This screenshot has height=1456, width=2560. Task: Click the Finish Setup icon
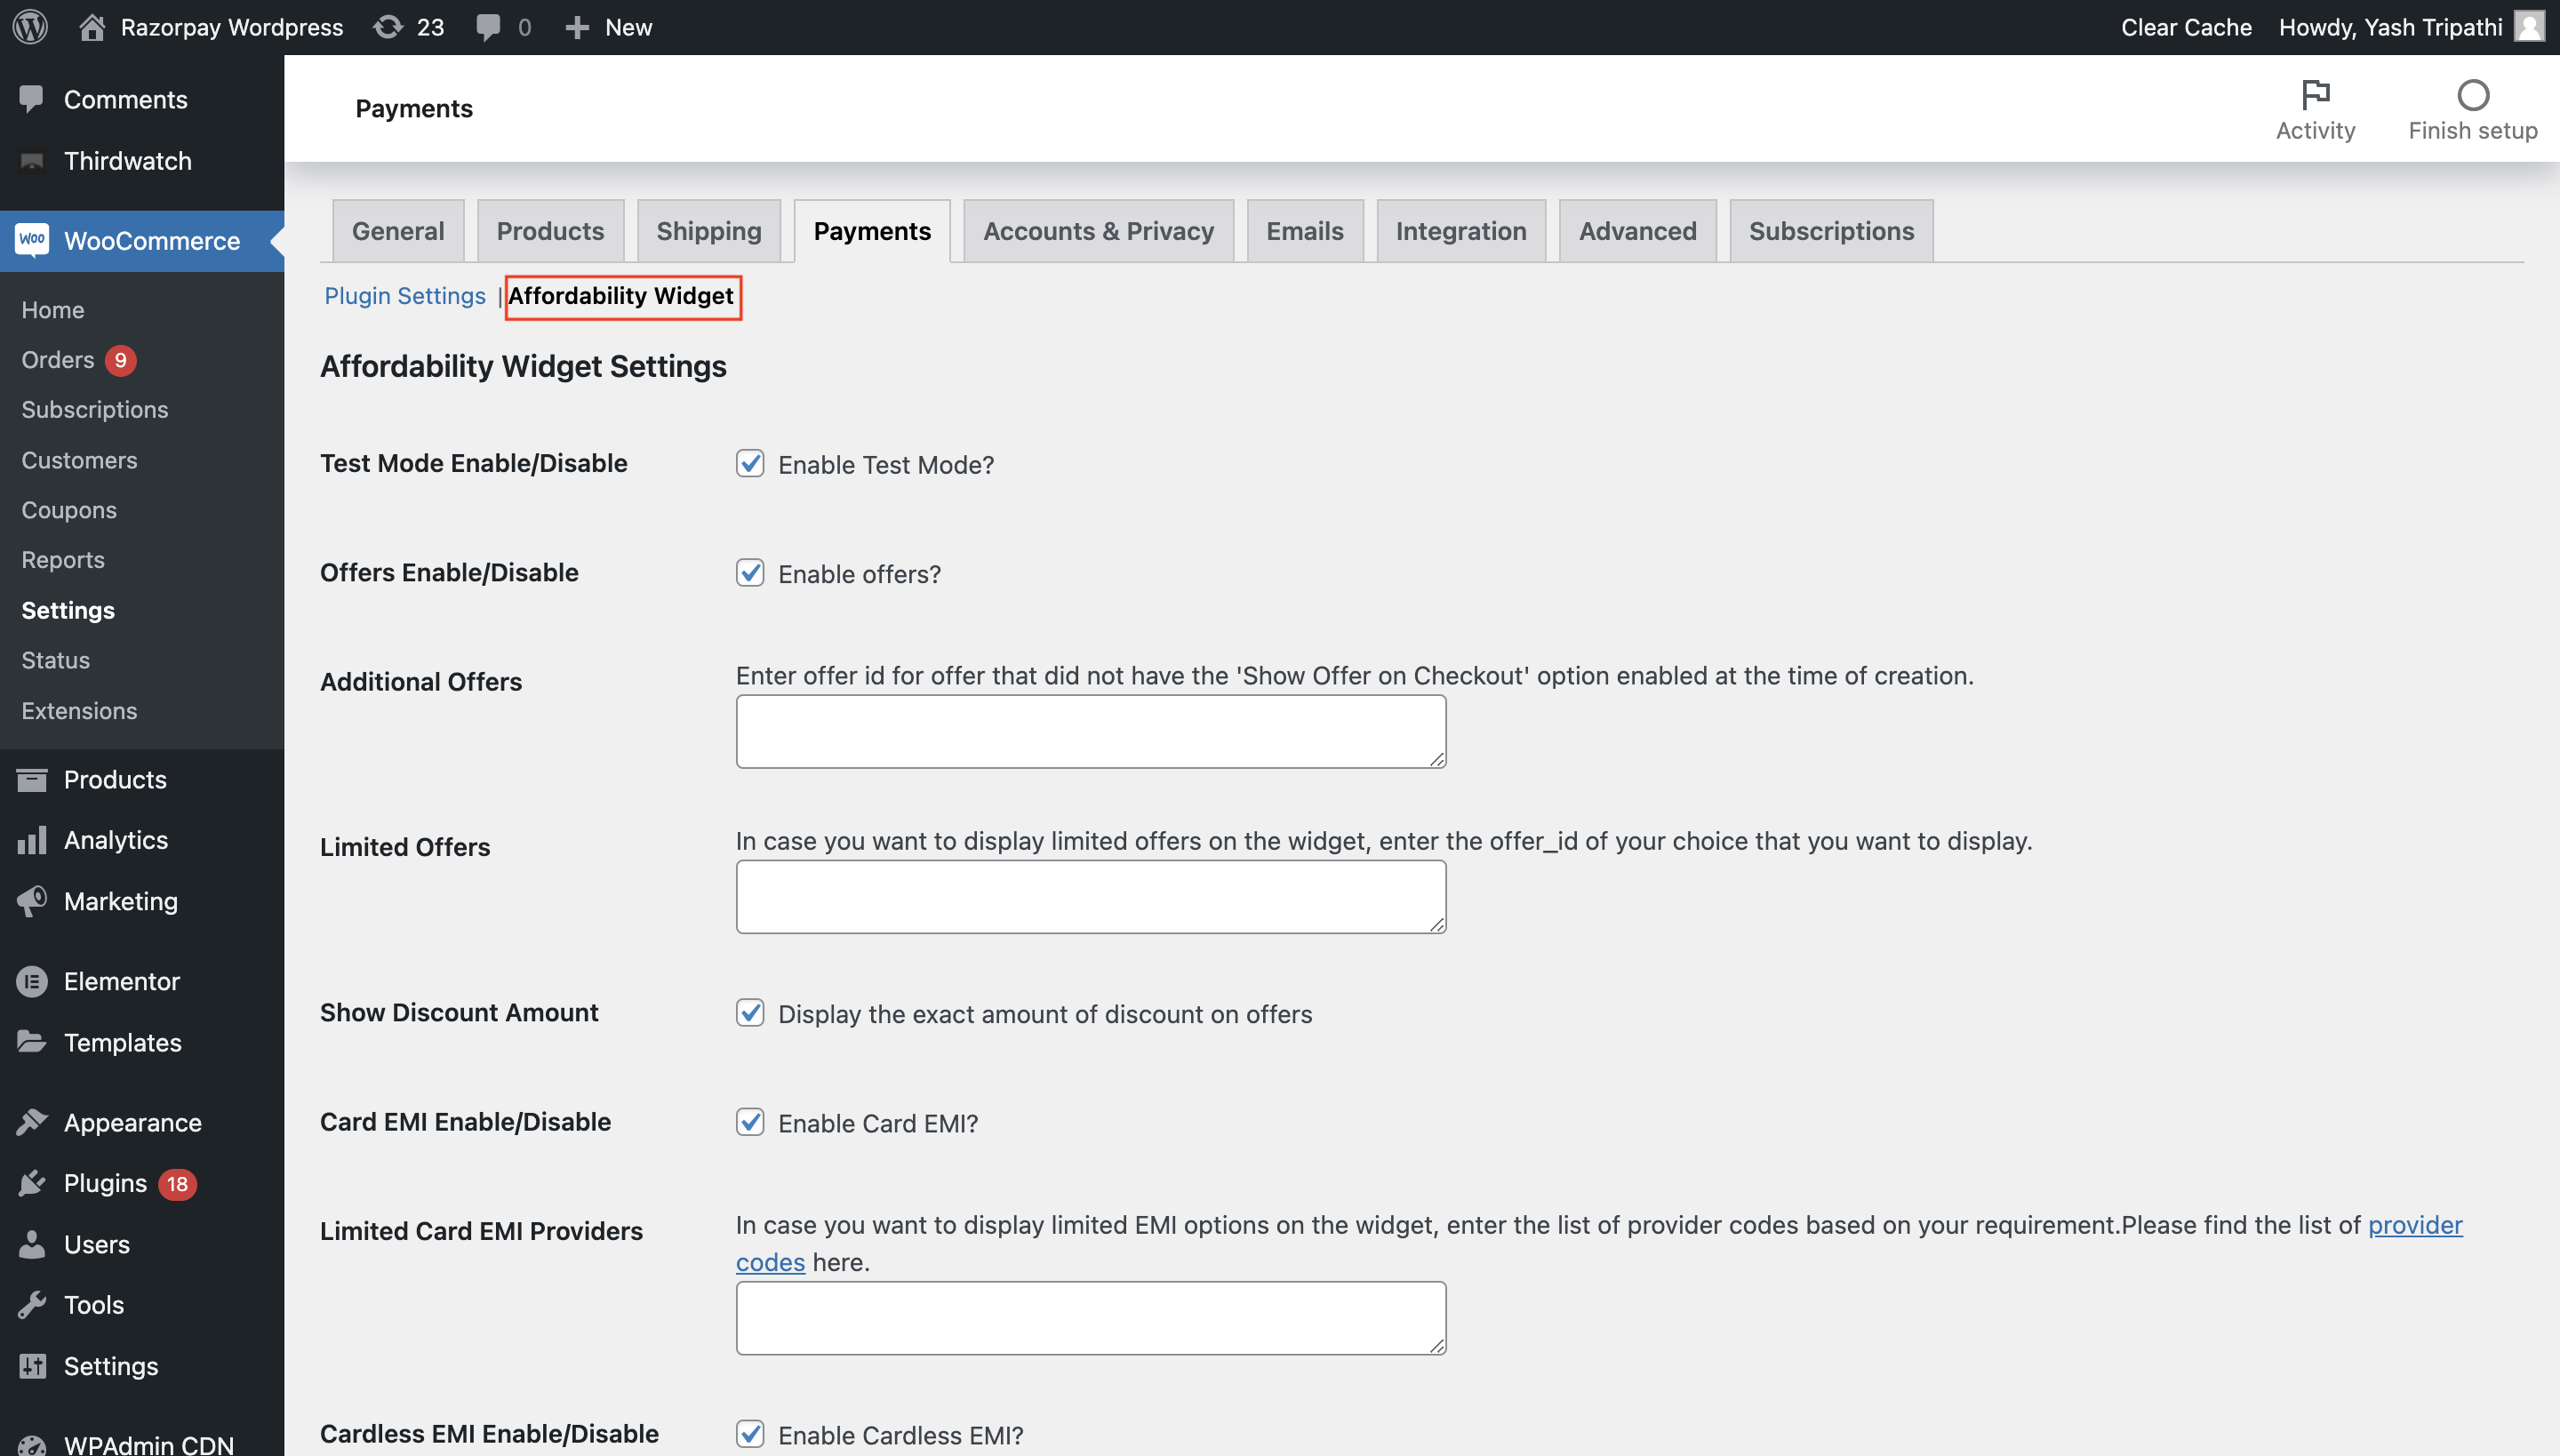pos(2474,93)
